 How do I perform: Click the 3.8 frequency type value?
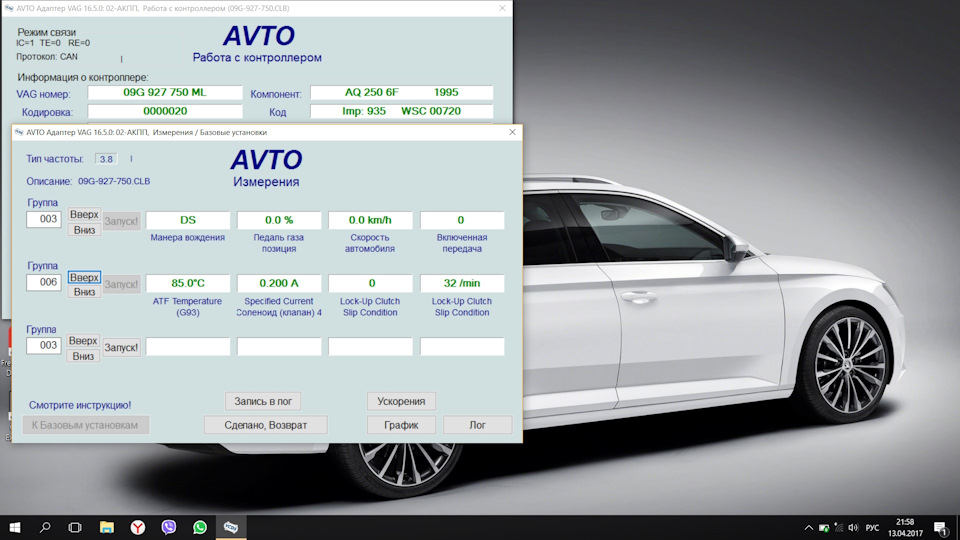point(106,159)
